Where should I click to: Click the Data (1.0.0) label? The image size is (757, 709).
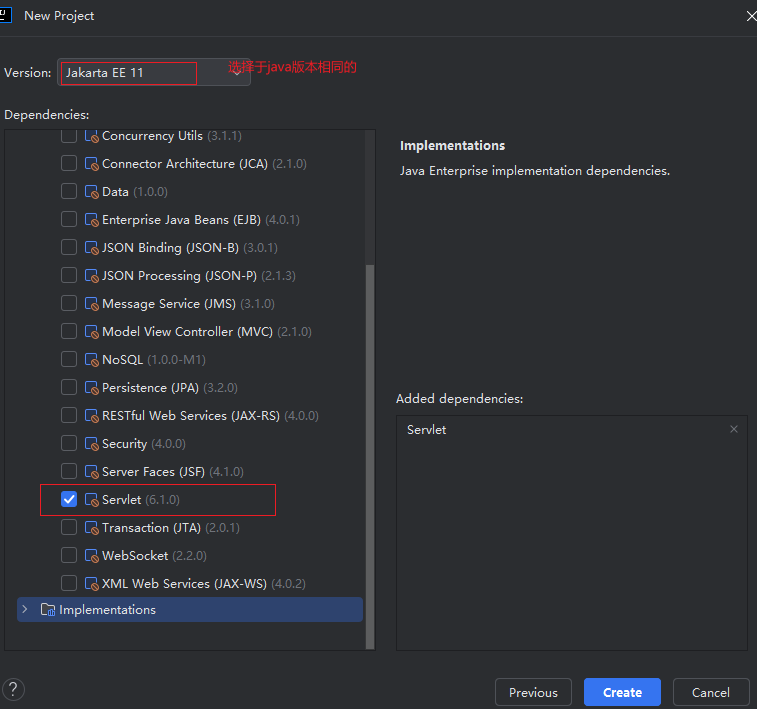coord(135,192)
